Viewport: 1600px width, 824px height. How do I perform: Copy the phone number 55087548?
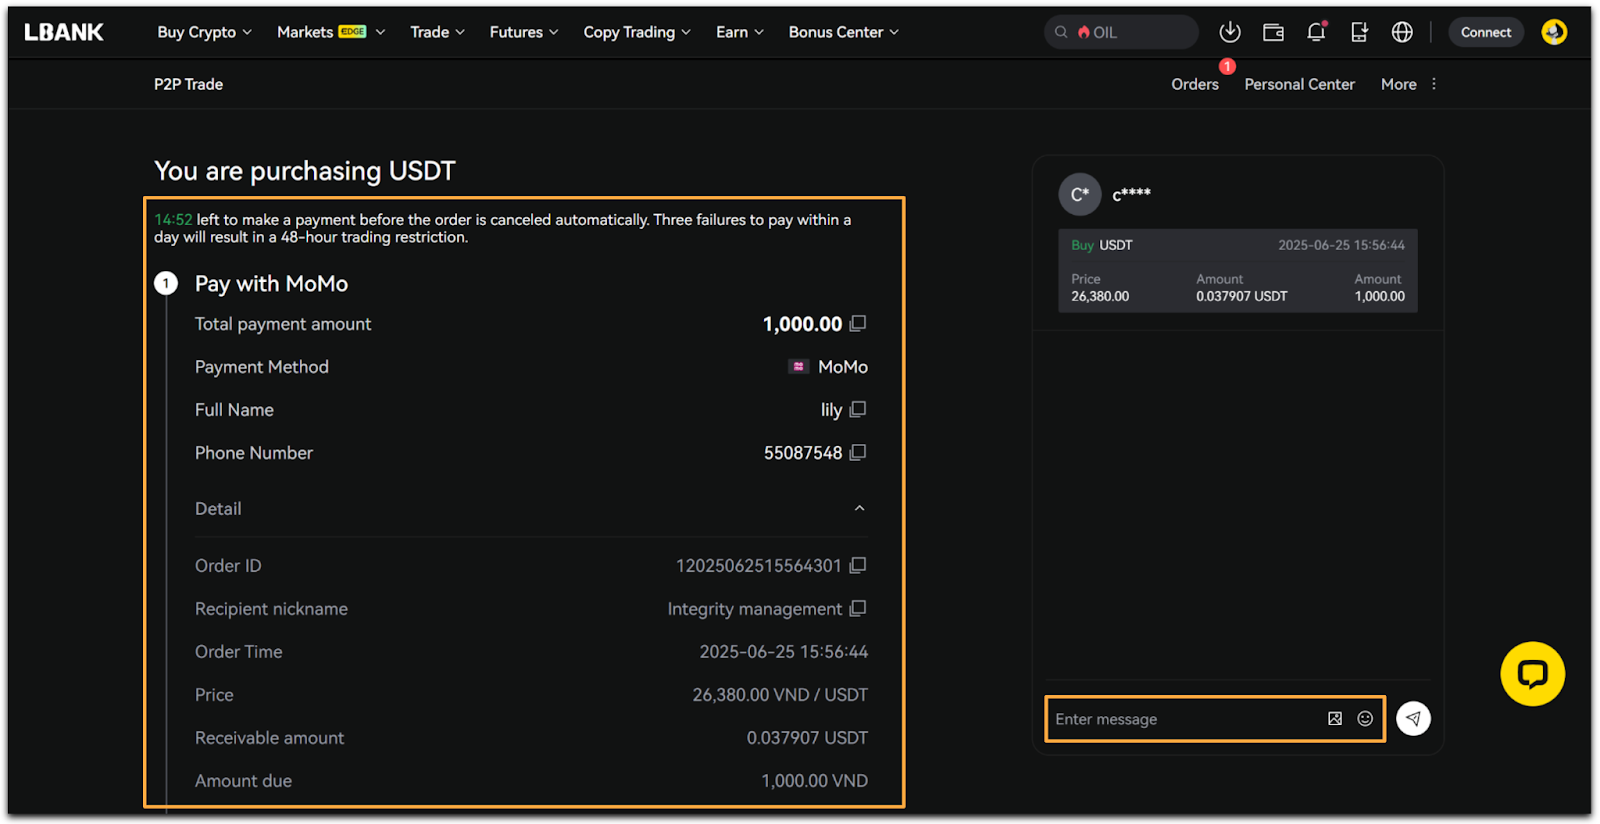(x=857, y=453)
